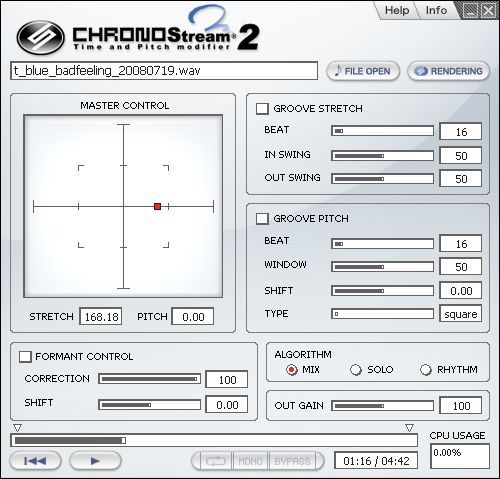Viewport: 500px width, 479px height.
Task: Close the ChronoStream window
Action: coord(488,11)
